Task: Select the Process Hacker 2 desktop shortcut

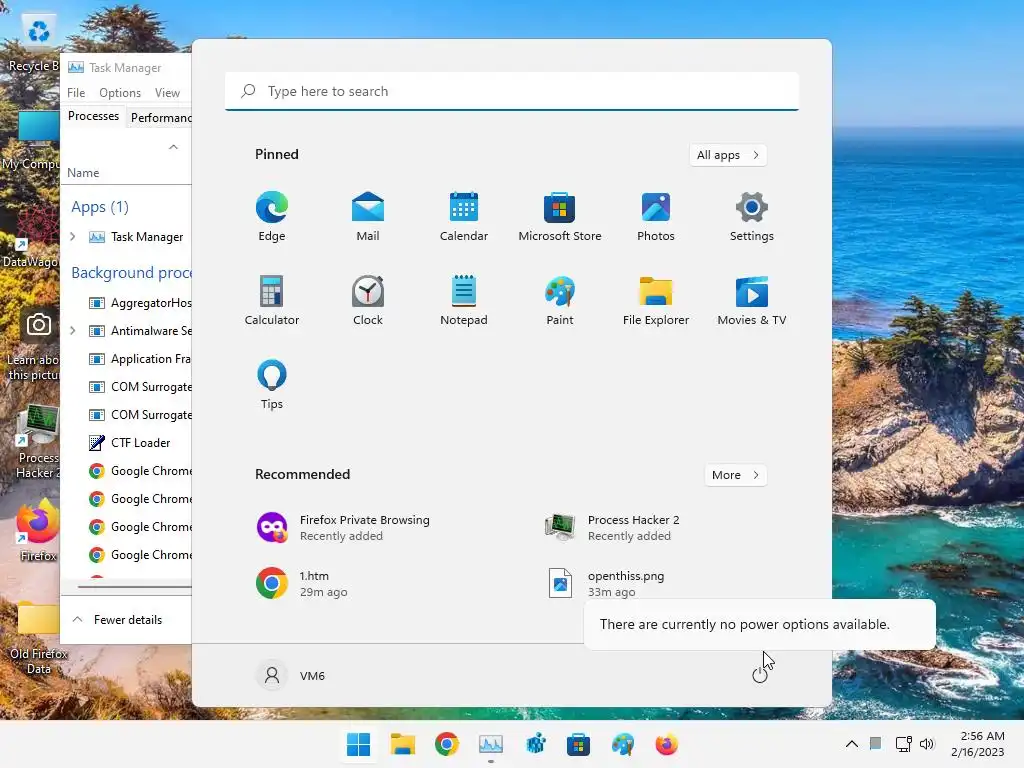Action: (38, 443)
